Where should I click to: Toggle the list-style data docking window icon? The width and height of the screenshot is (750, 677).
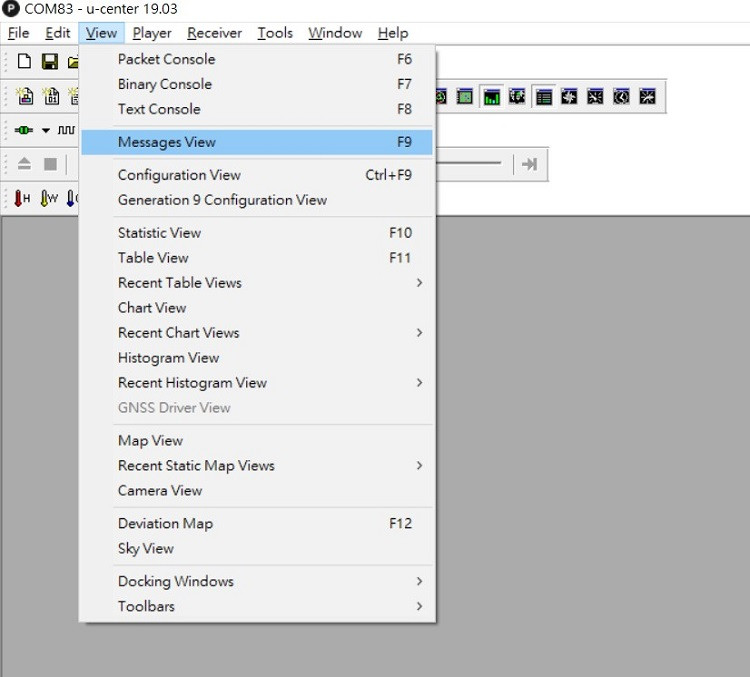[x=544, y=97]
